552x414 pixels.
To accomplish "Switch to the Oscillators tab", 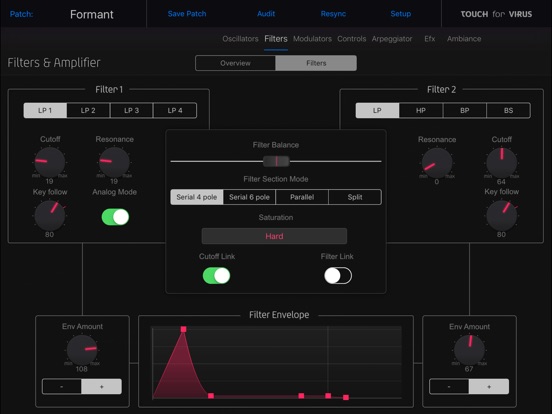I will (x=240, y=39).
